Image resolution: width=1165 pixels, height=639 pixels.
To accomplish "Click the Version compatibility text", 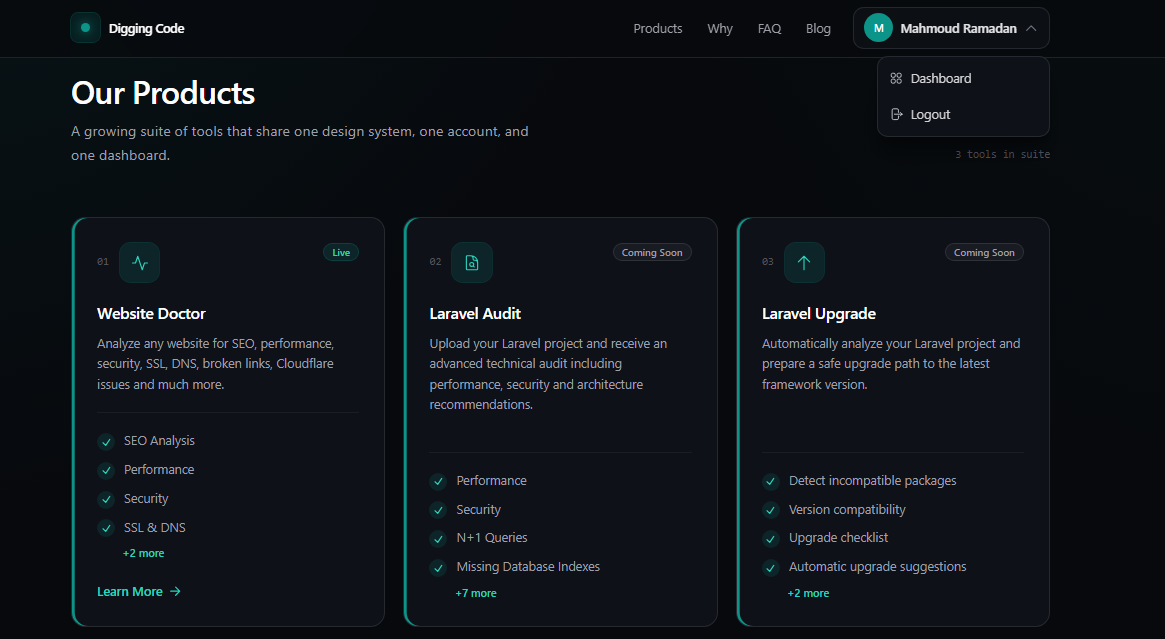I will pyautogui.click(x=847, y=510).
